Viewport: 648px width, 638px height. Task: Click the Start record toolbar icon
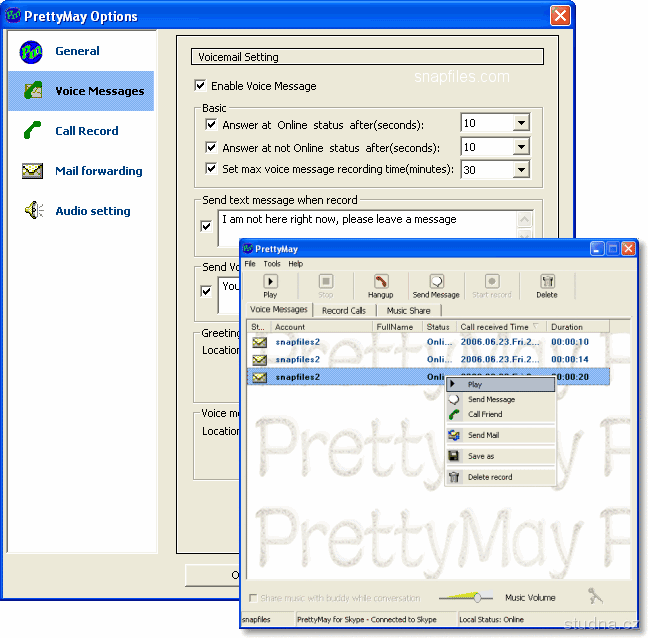point(492,282)
